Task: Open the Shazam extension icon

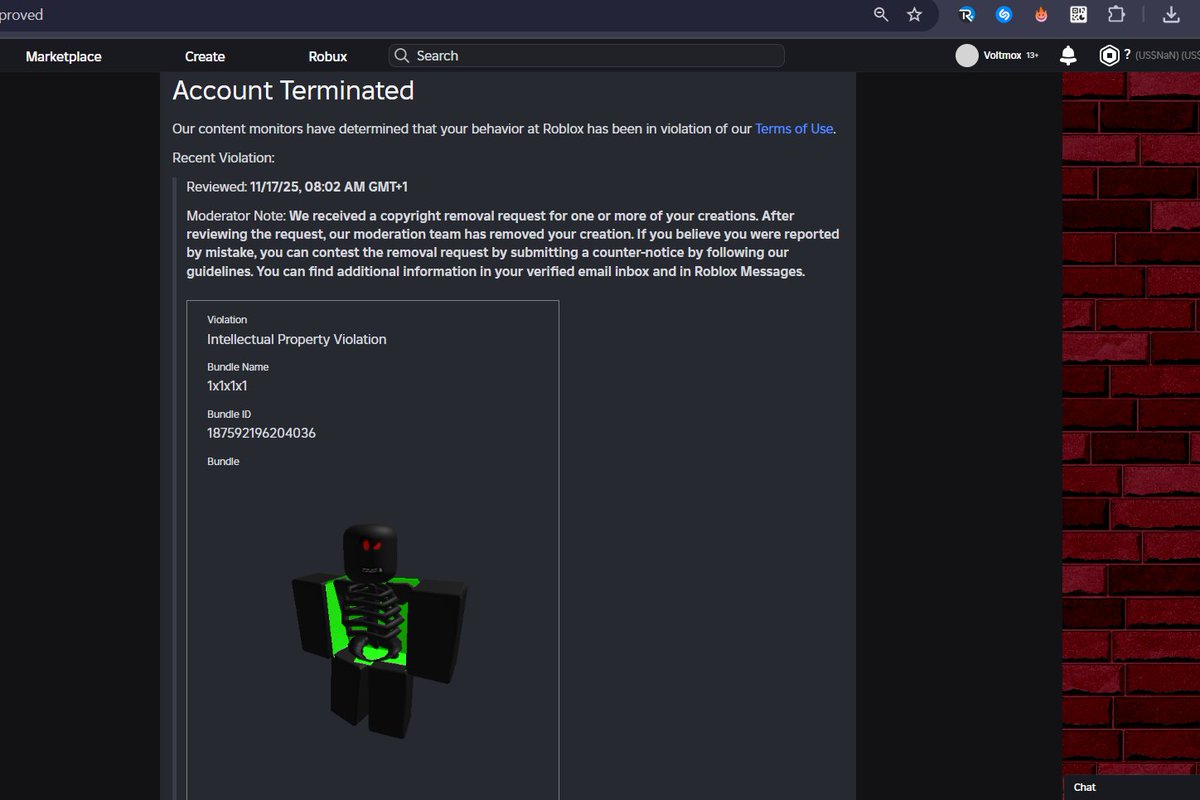Action: coord(1004,14)
